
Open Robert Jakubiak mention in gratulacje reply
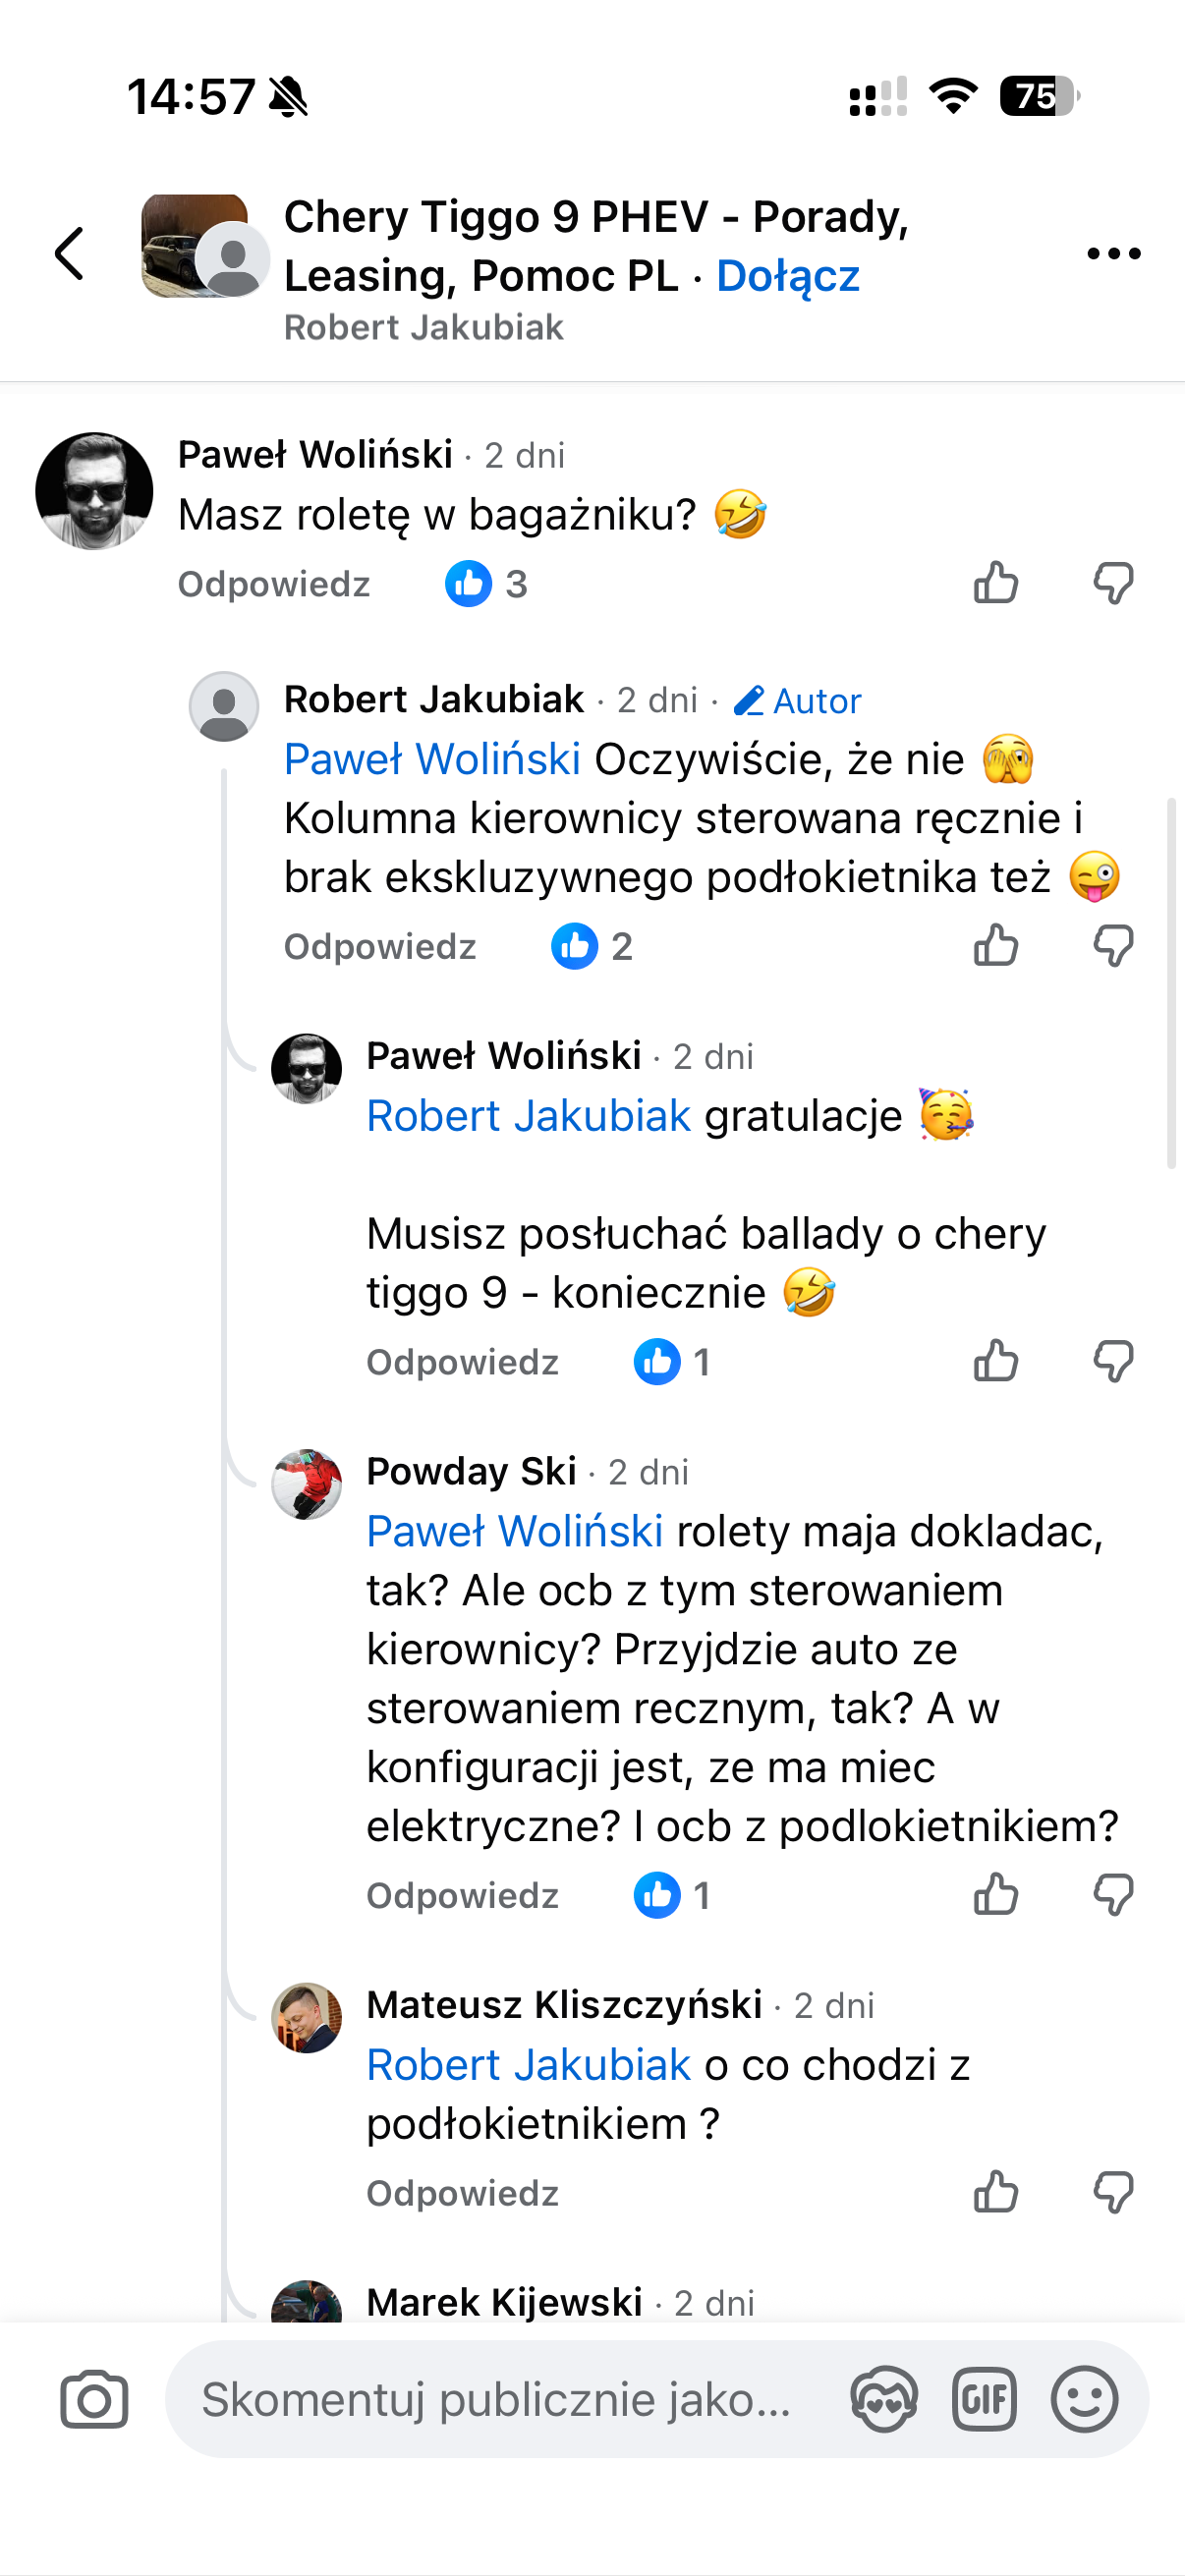pos(528,1116)
